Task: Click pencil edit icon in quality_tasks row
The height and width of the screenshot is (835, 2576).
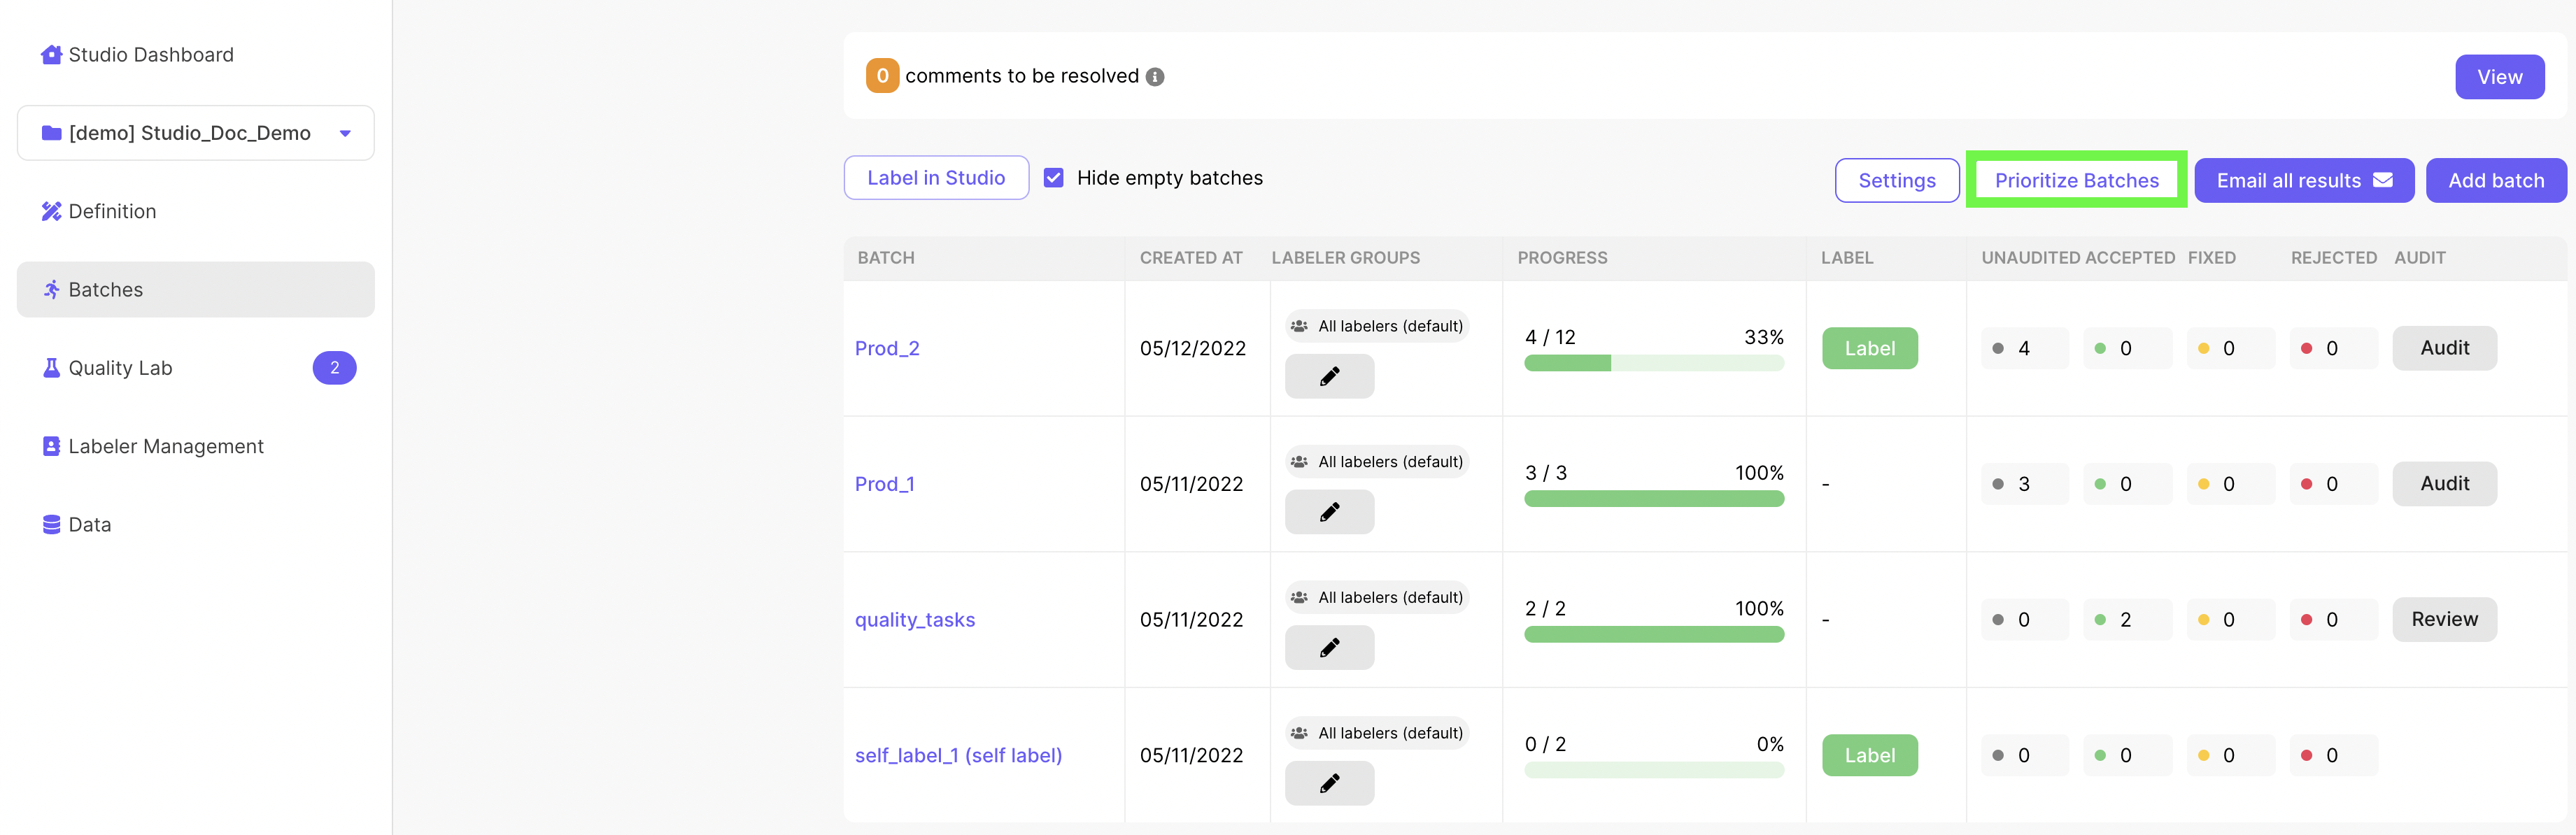Action: (x=1329, y=648)
